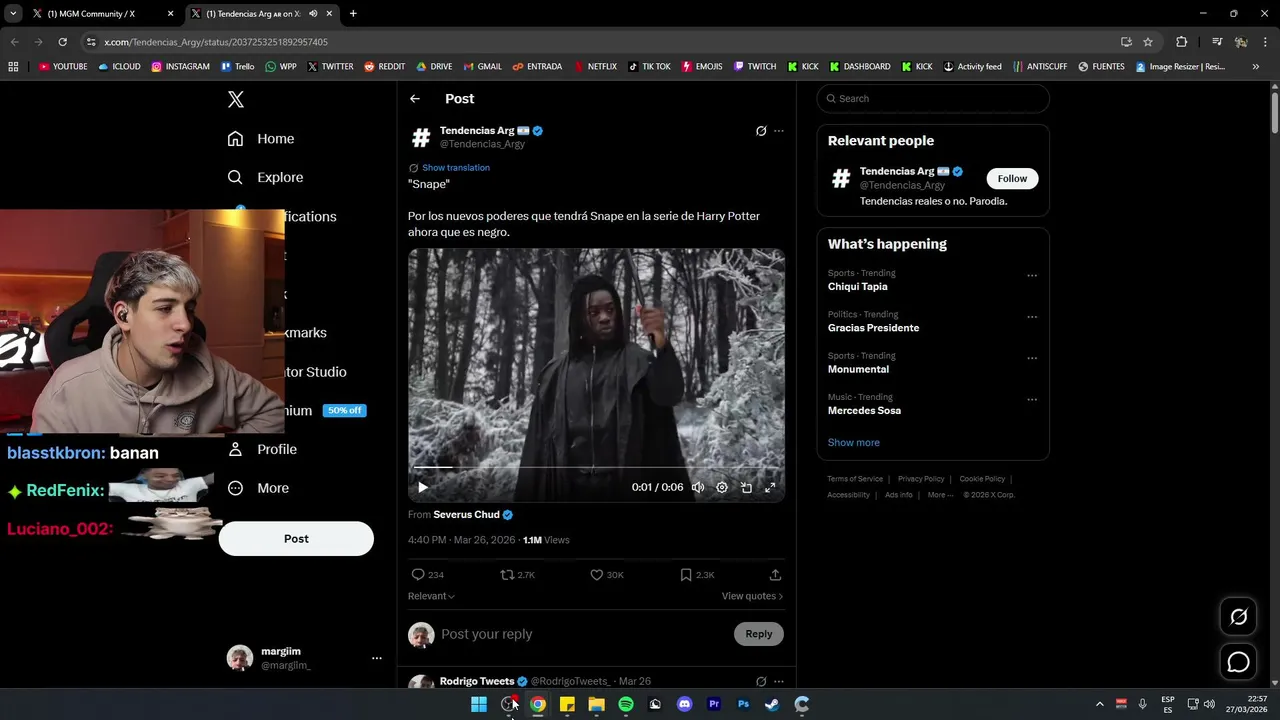Like the post with 30K likes

coord(597,575)
